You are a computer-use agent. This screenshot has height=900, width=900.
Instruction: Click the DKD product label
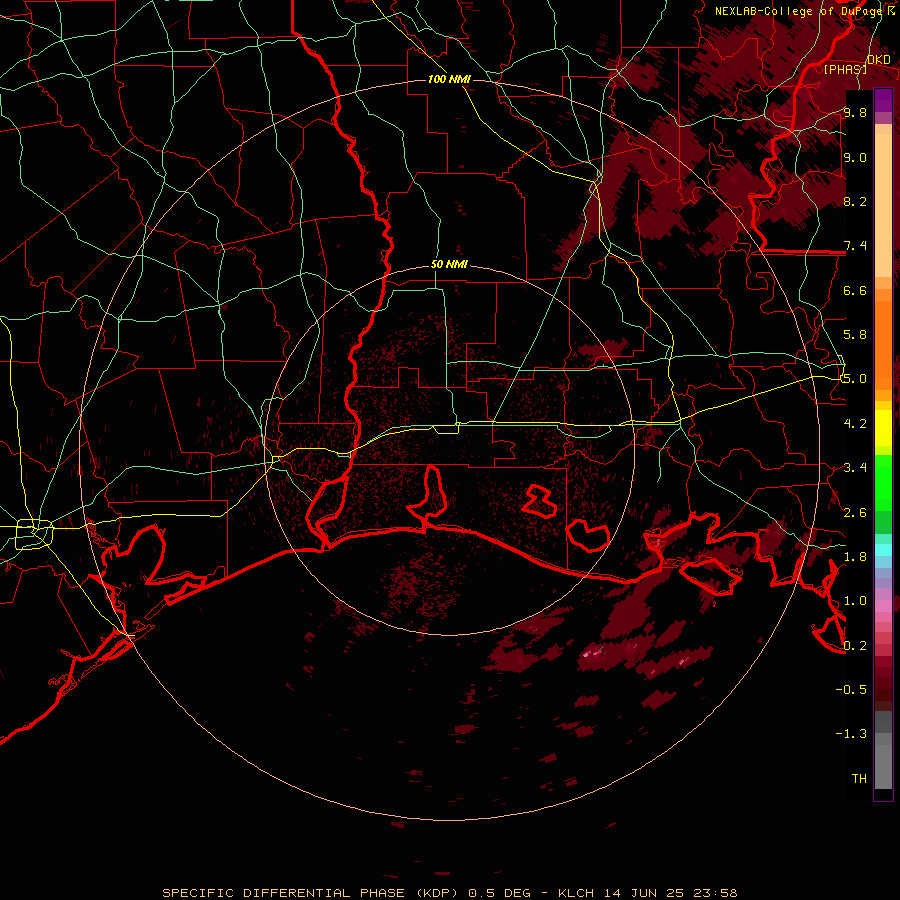[x=879, y=60]
